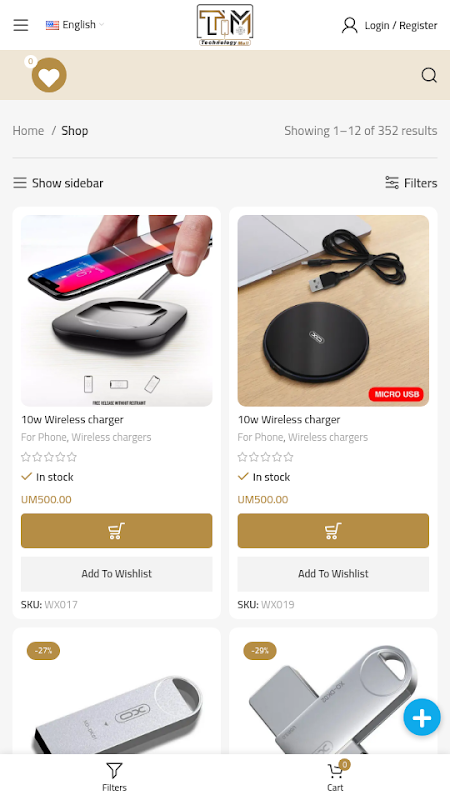The width and height of the screenshot is (450, 800).
Task: Add WX019 charger to cart
Action: click(333, 531)
